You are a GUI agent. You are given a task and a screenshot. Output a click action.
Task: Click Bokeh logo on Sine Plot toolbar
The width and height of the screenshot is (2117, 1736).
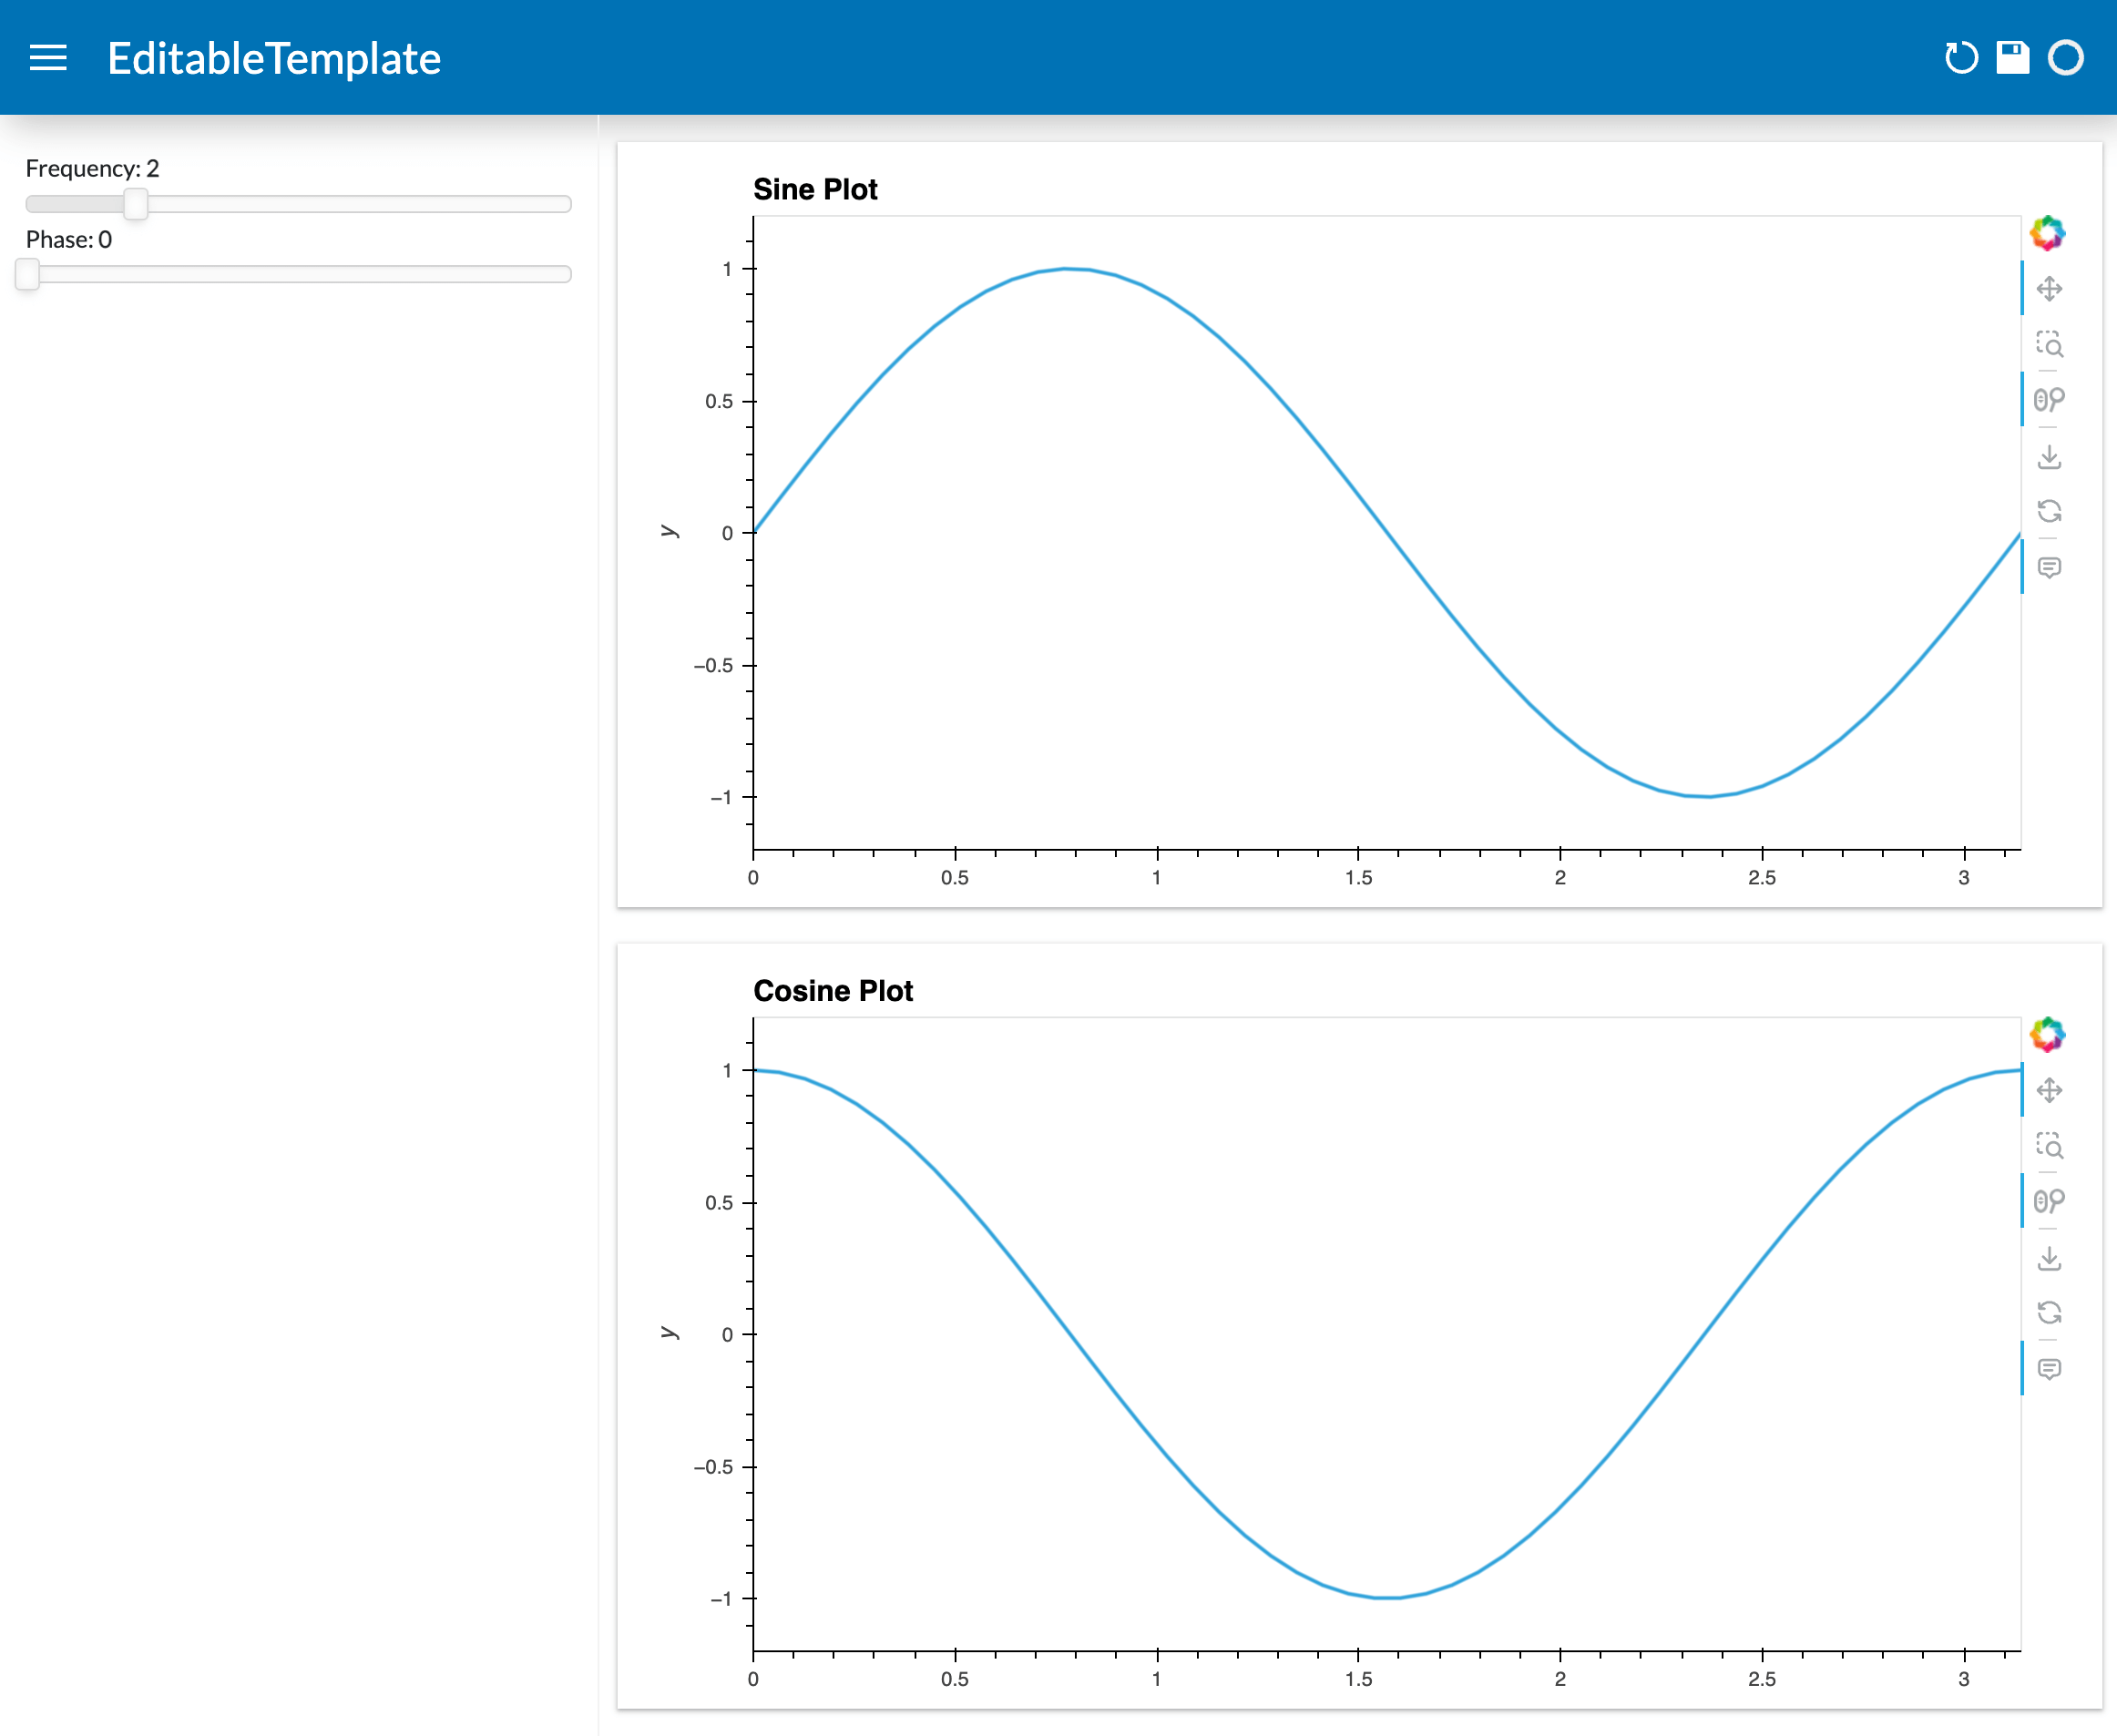click(x=2047, y=233)
